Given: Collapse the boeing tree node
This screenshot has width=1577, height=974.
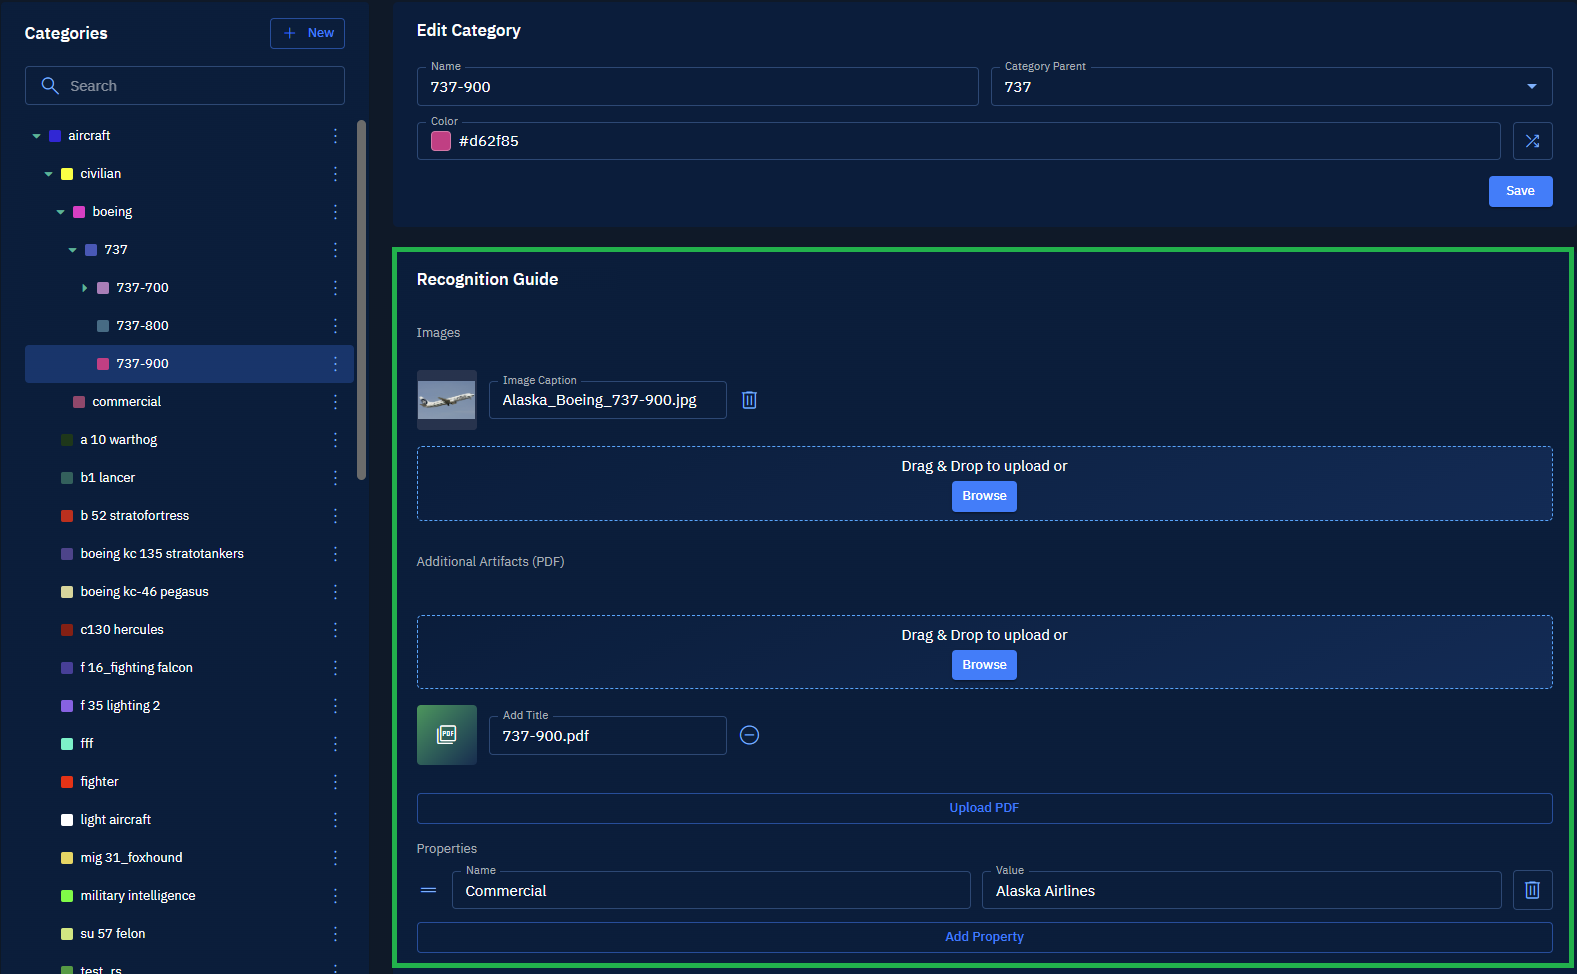Looking at the screenshot, I should point(61,212).
